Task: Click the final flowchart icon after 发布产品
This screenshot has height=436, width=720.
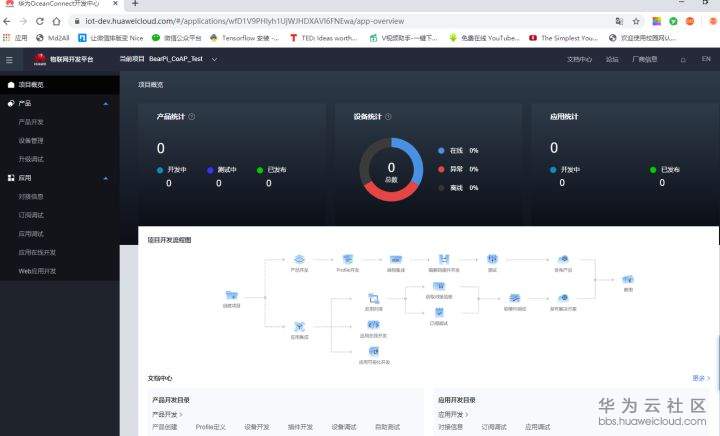Action: click(628, 279)
